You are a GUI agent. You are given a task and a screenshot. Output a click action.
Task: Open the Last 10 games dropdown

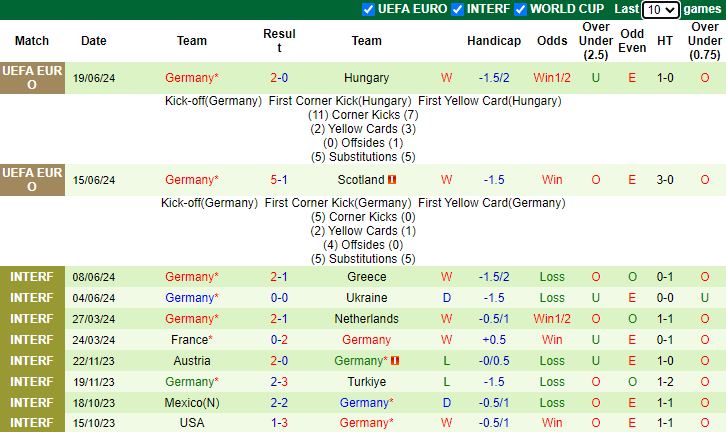pyautogui.click(x=660, y=10)
